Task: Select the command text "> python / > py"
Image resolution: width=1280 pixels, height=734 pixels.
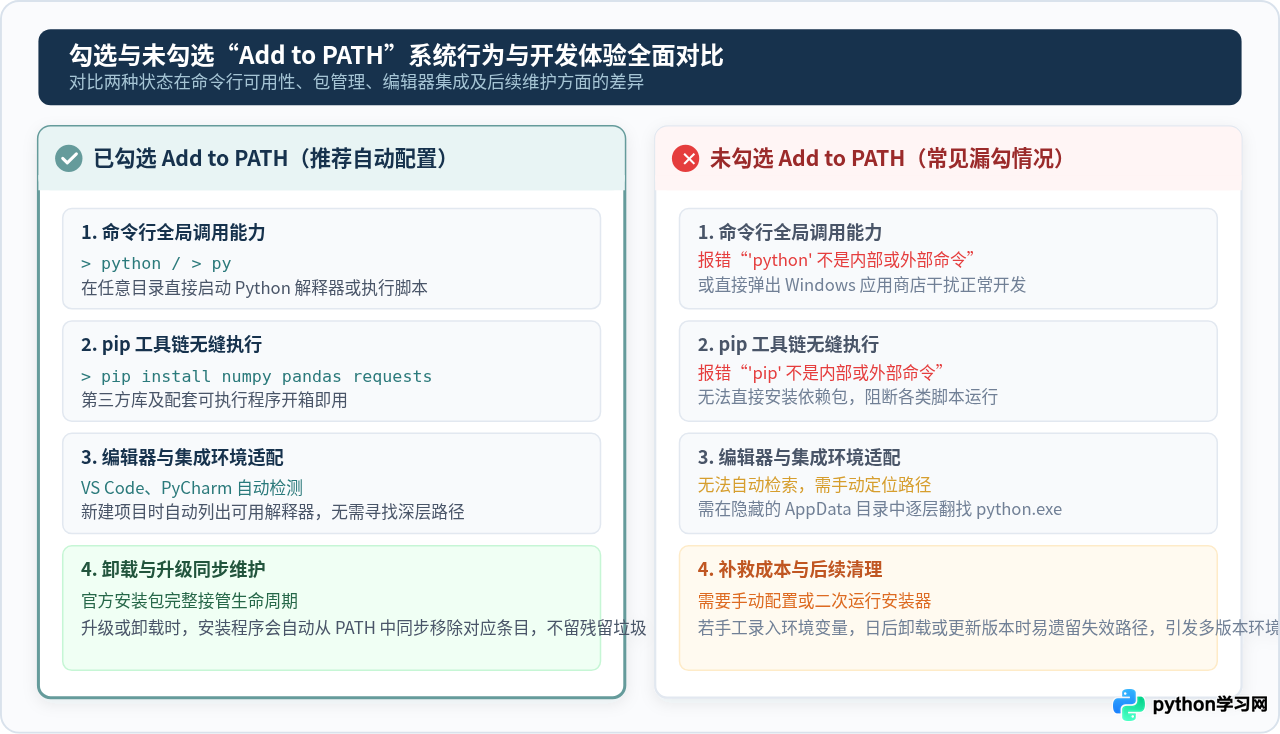Action: pos(156,263)
